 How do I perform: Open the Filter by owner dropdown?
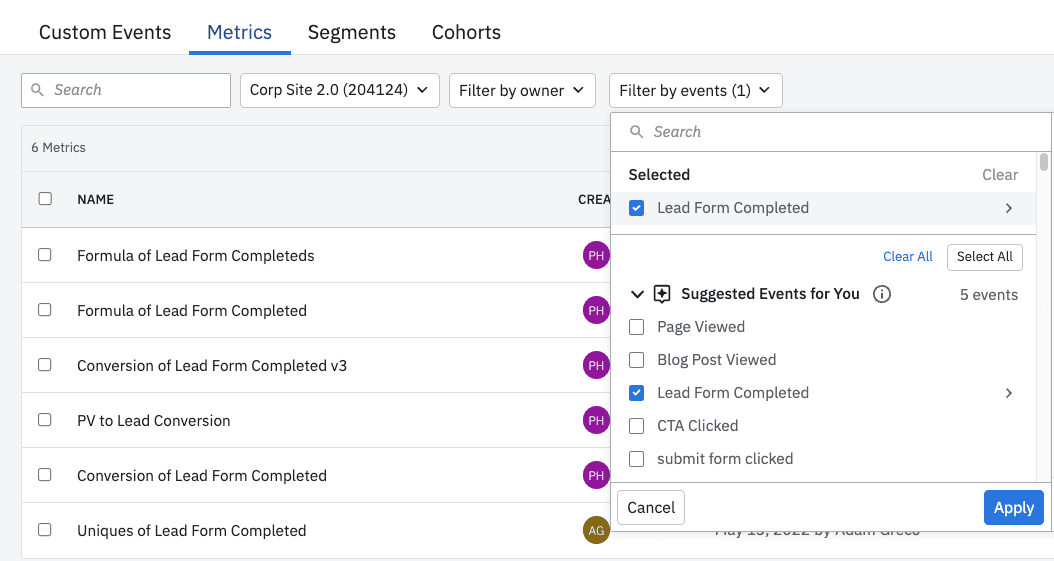[522, 90]
